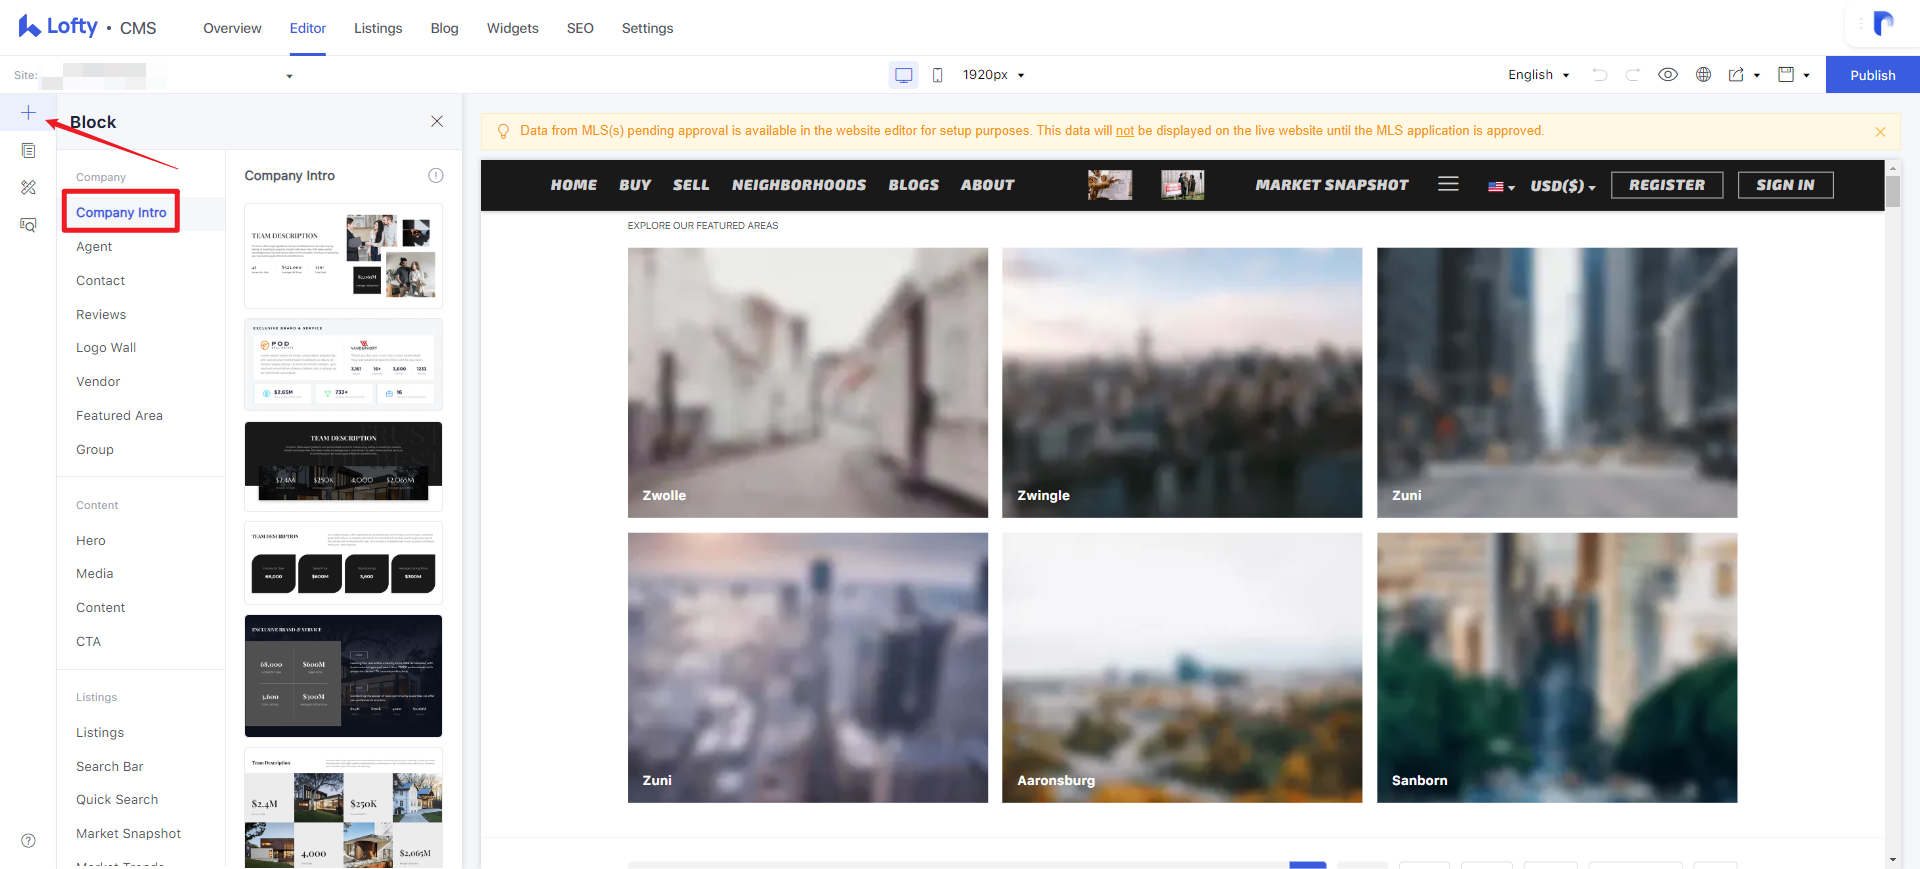
Task: Click the REGISTER button in site header
Action: tap(1667, 185)
